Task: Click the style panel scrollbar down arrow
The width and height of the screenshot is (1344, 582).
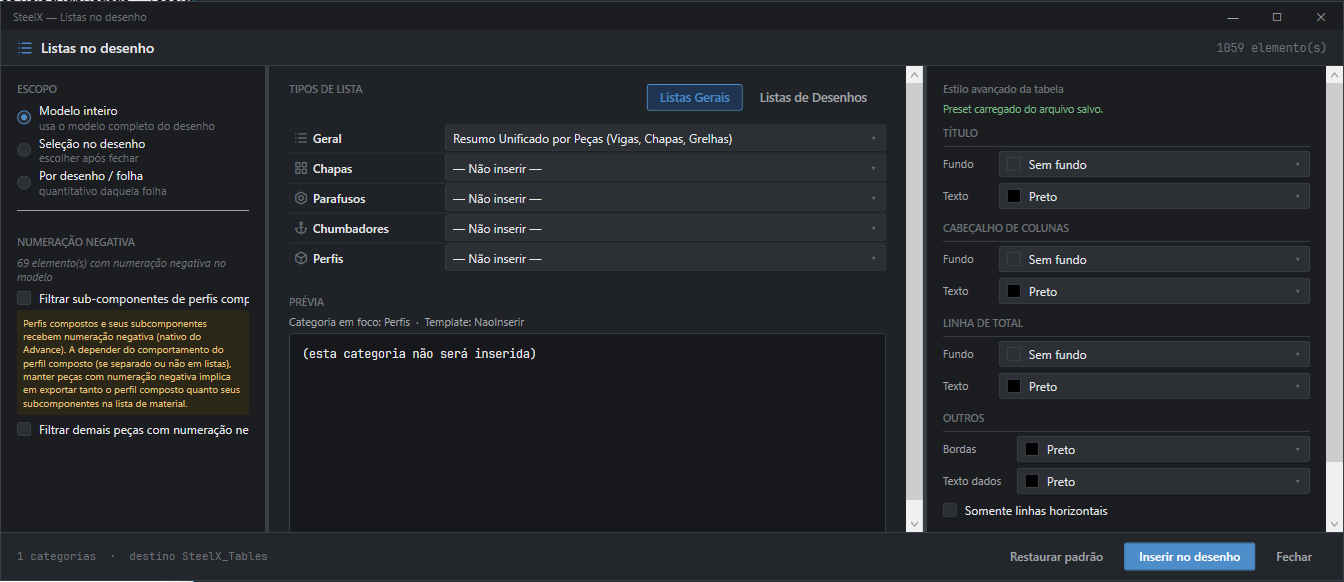Action: point(1332,523)
